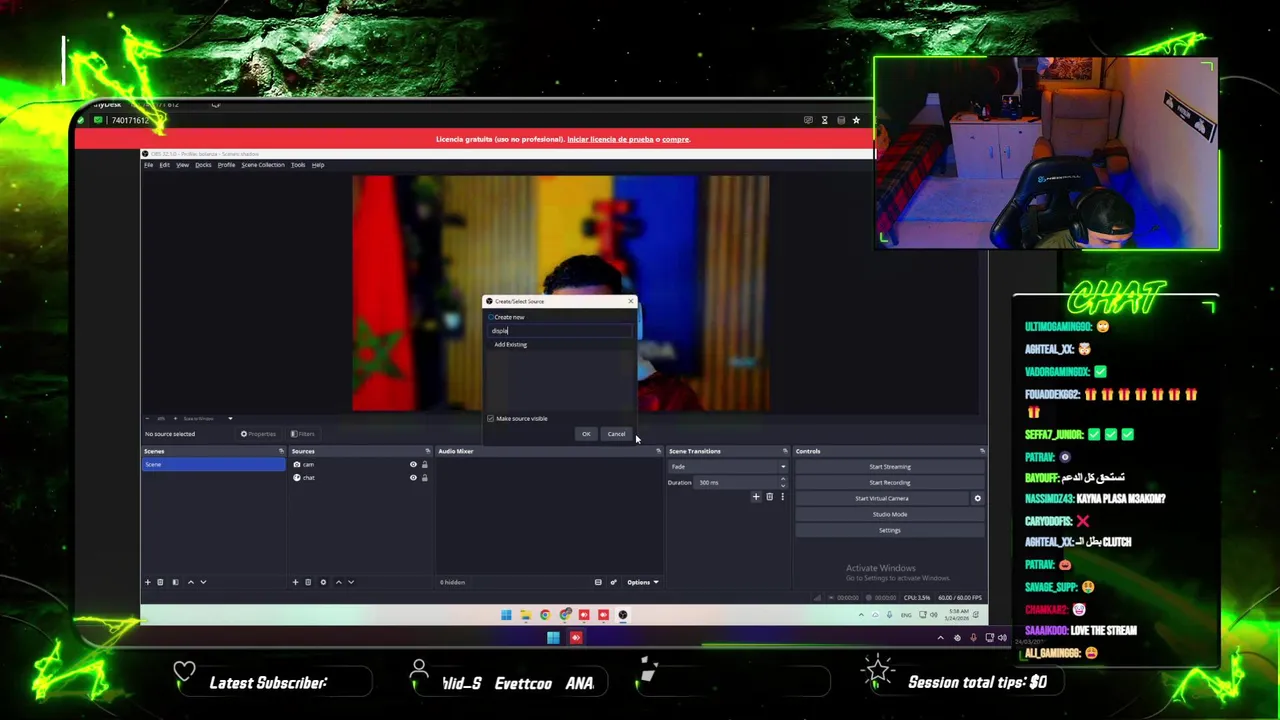Open Audio Mixer Options dropdown
Screen dimensions: 1280x720
coord(642,582)
